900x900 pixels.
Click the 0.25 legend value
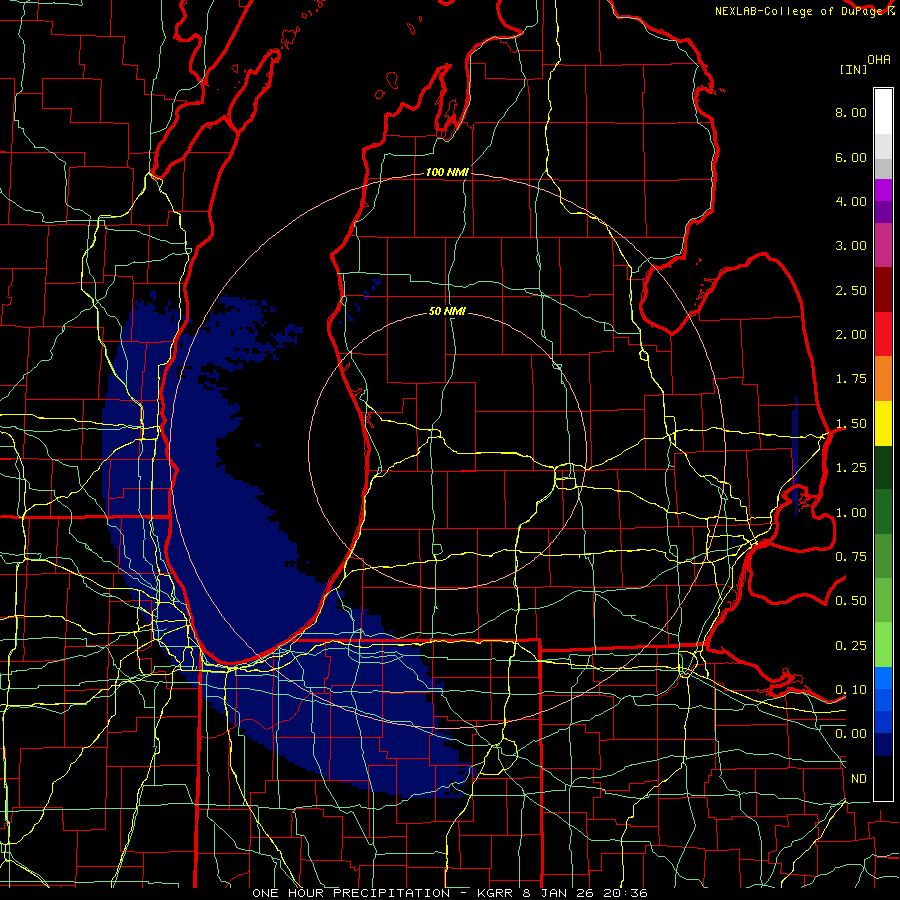tap(851, 646)
